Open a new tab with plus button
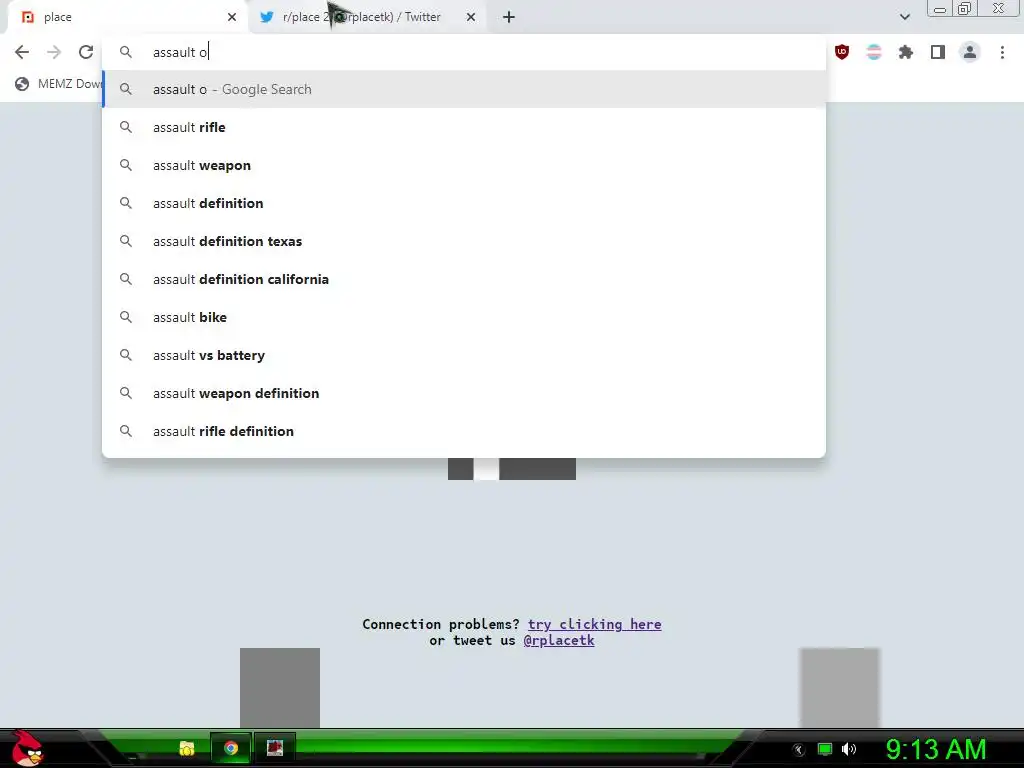The width and height of the screenshot is (1024, 768). click(509, 18)
